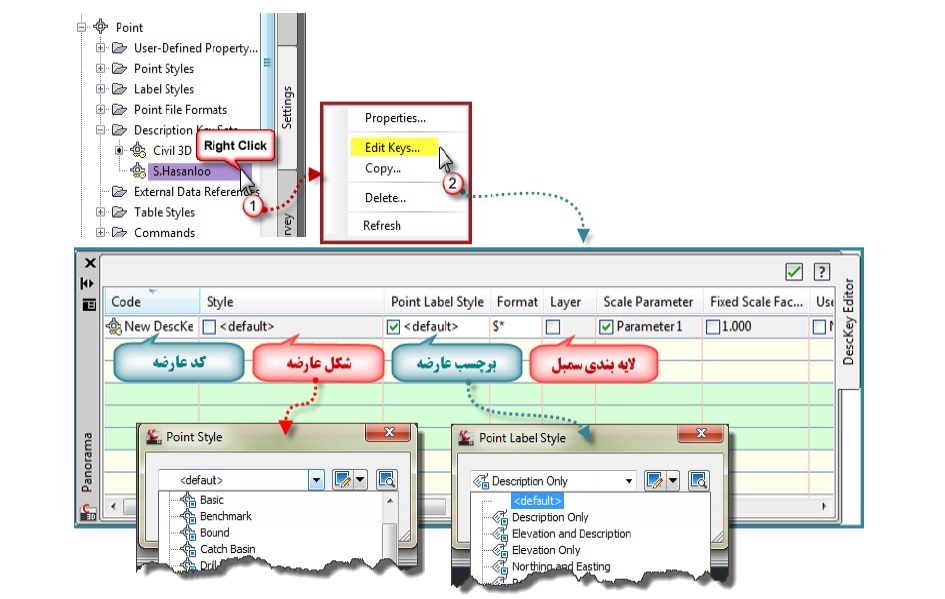Image resolution: width=945 pixels, height=599 pixels.
Task: Click the Format column header
Action: coord(516,301)
